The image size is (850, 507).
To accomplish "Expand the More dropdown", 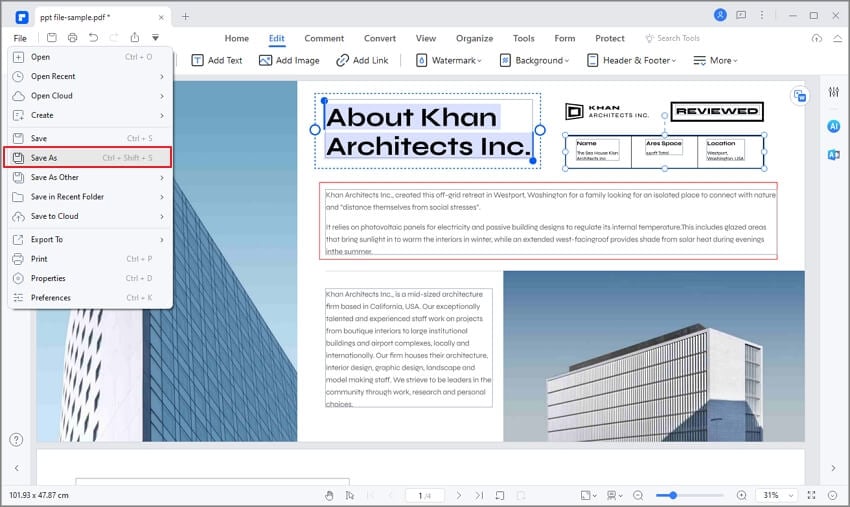I will click(716, 60).
